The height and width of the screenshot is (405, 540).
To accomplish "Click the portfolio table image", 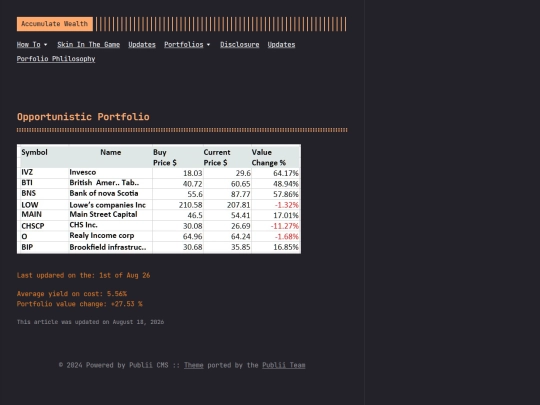I will [x=159, y=199].
